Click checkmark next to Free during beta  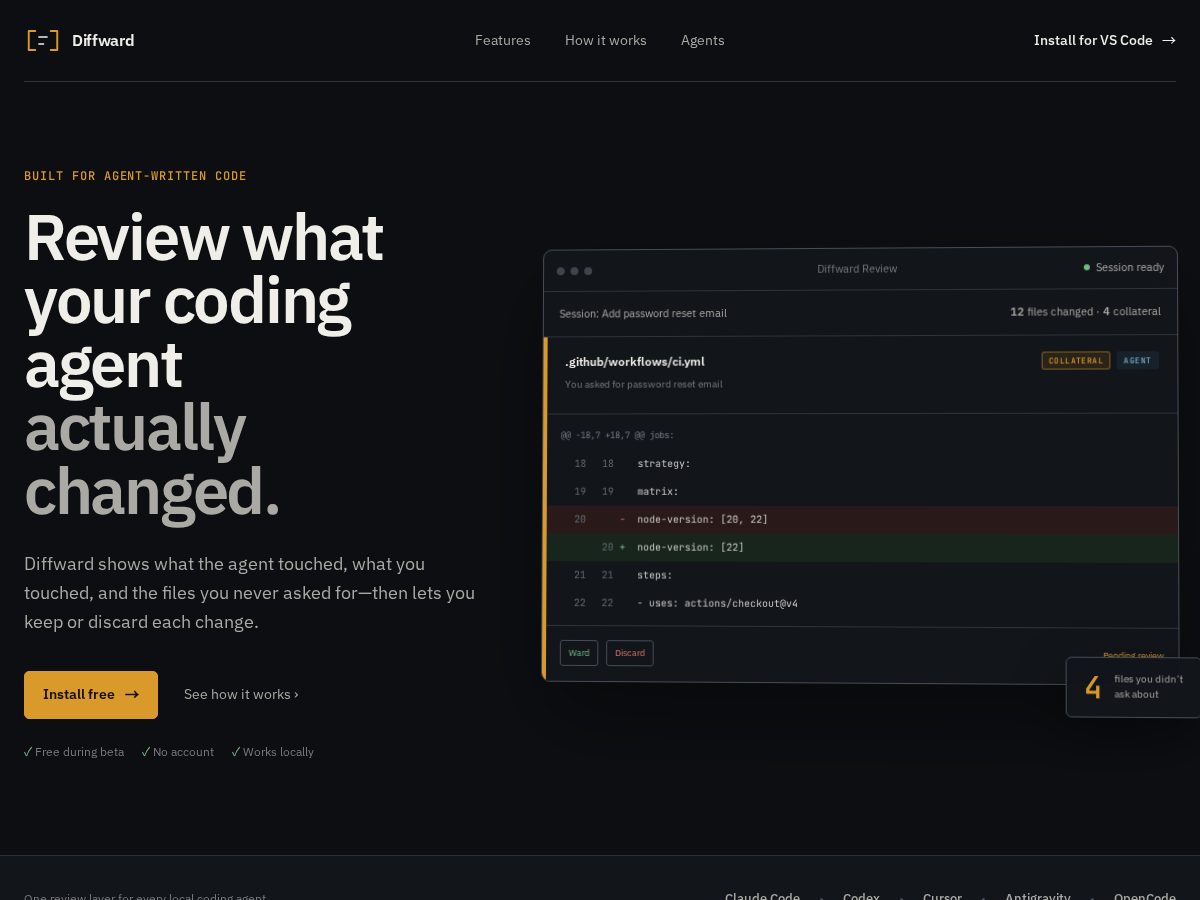pyautogui.click(x=28, y=752)
